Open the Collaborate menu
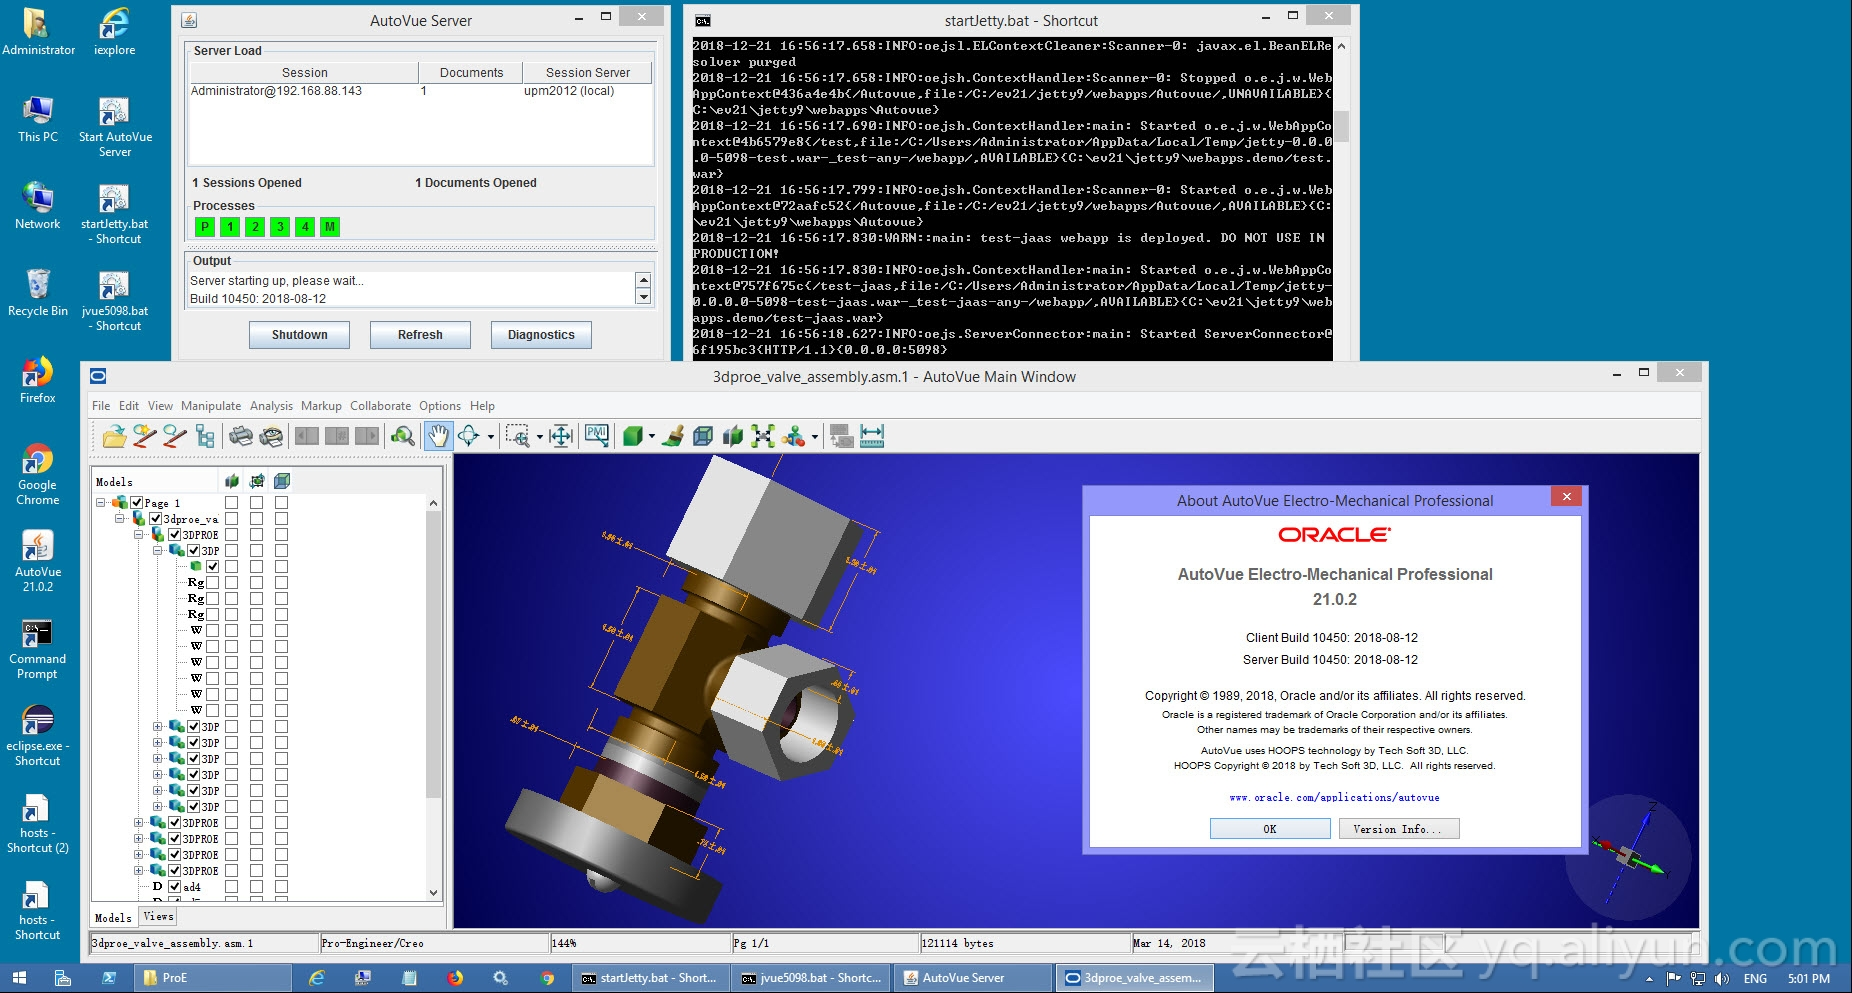 (380, 406)
